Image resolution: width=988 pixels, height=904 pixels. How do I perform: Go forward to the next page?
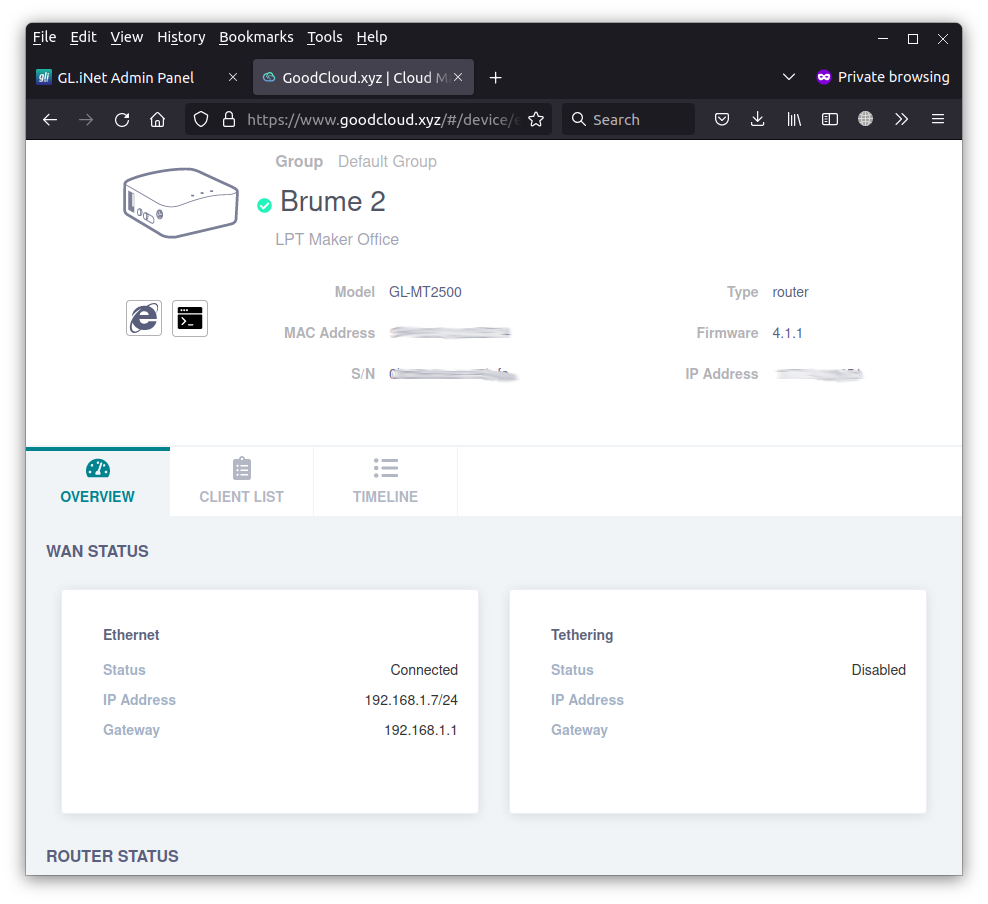pyautogui.click(x=86, y=120)
